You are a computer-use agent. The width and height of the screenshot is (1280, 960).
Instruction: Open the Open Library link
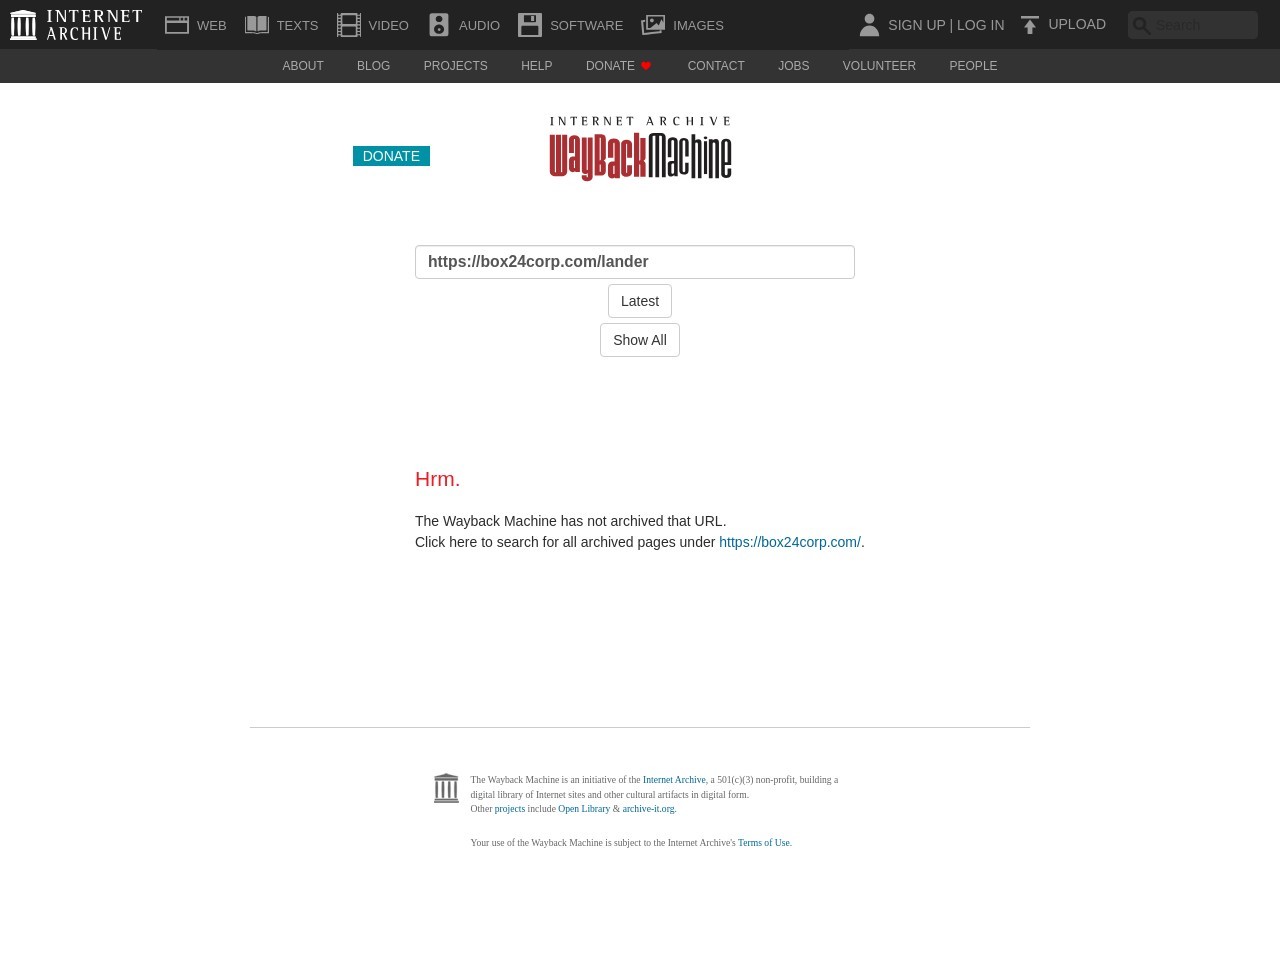584,809
